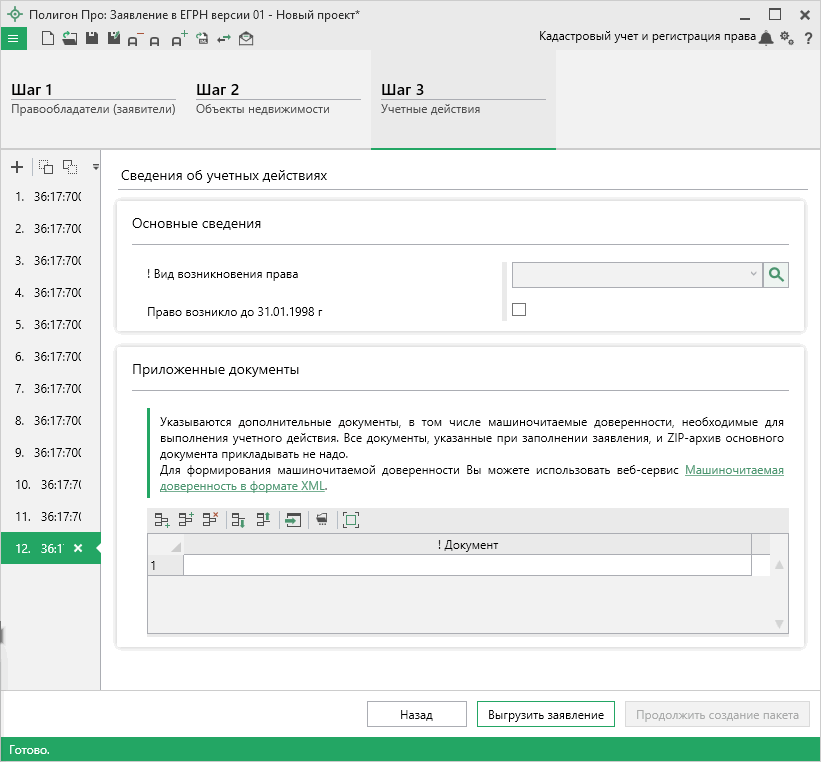The height and width of the screenshot is (762, 821).
Task: Switch to Шаг 2 Объекты недвижимости tab
Action: click(x=277, y=99)
